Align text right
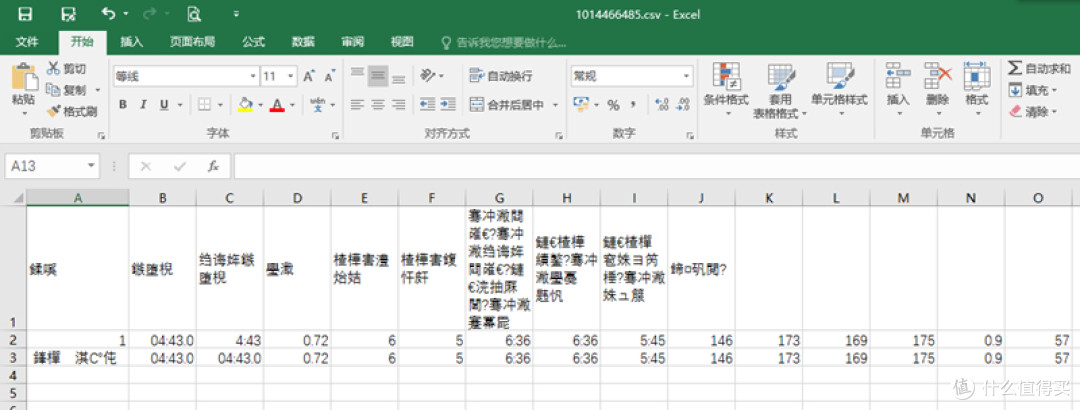 (x=398, y=105)
